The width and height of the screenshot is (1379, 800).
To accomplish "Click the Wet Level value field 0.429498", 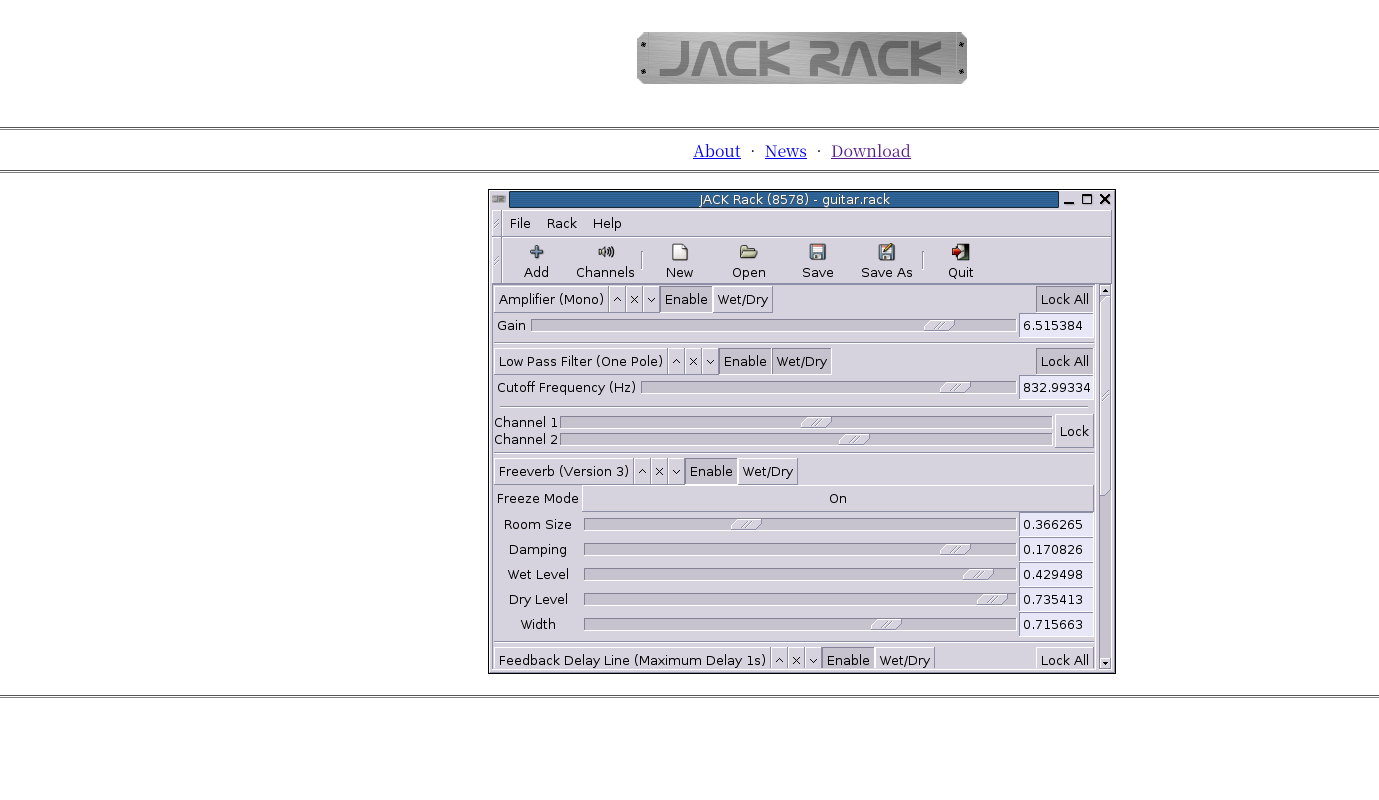I will click(1056, 574).
